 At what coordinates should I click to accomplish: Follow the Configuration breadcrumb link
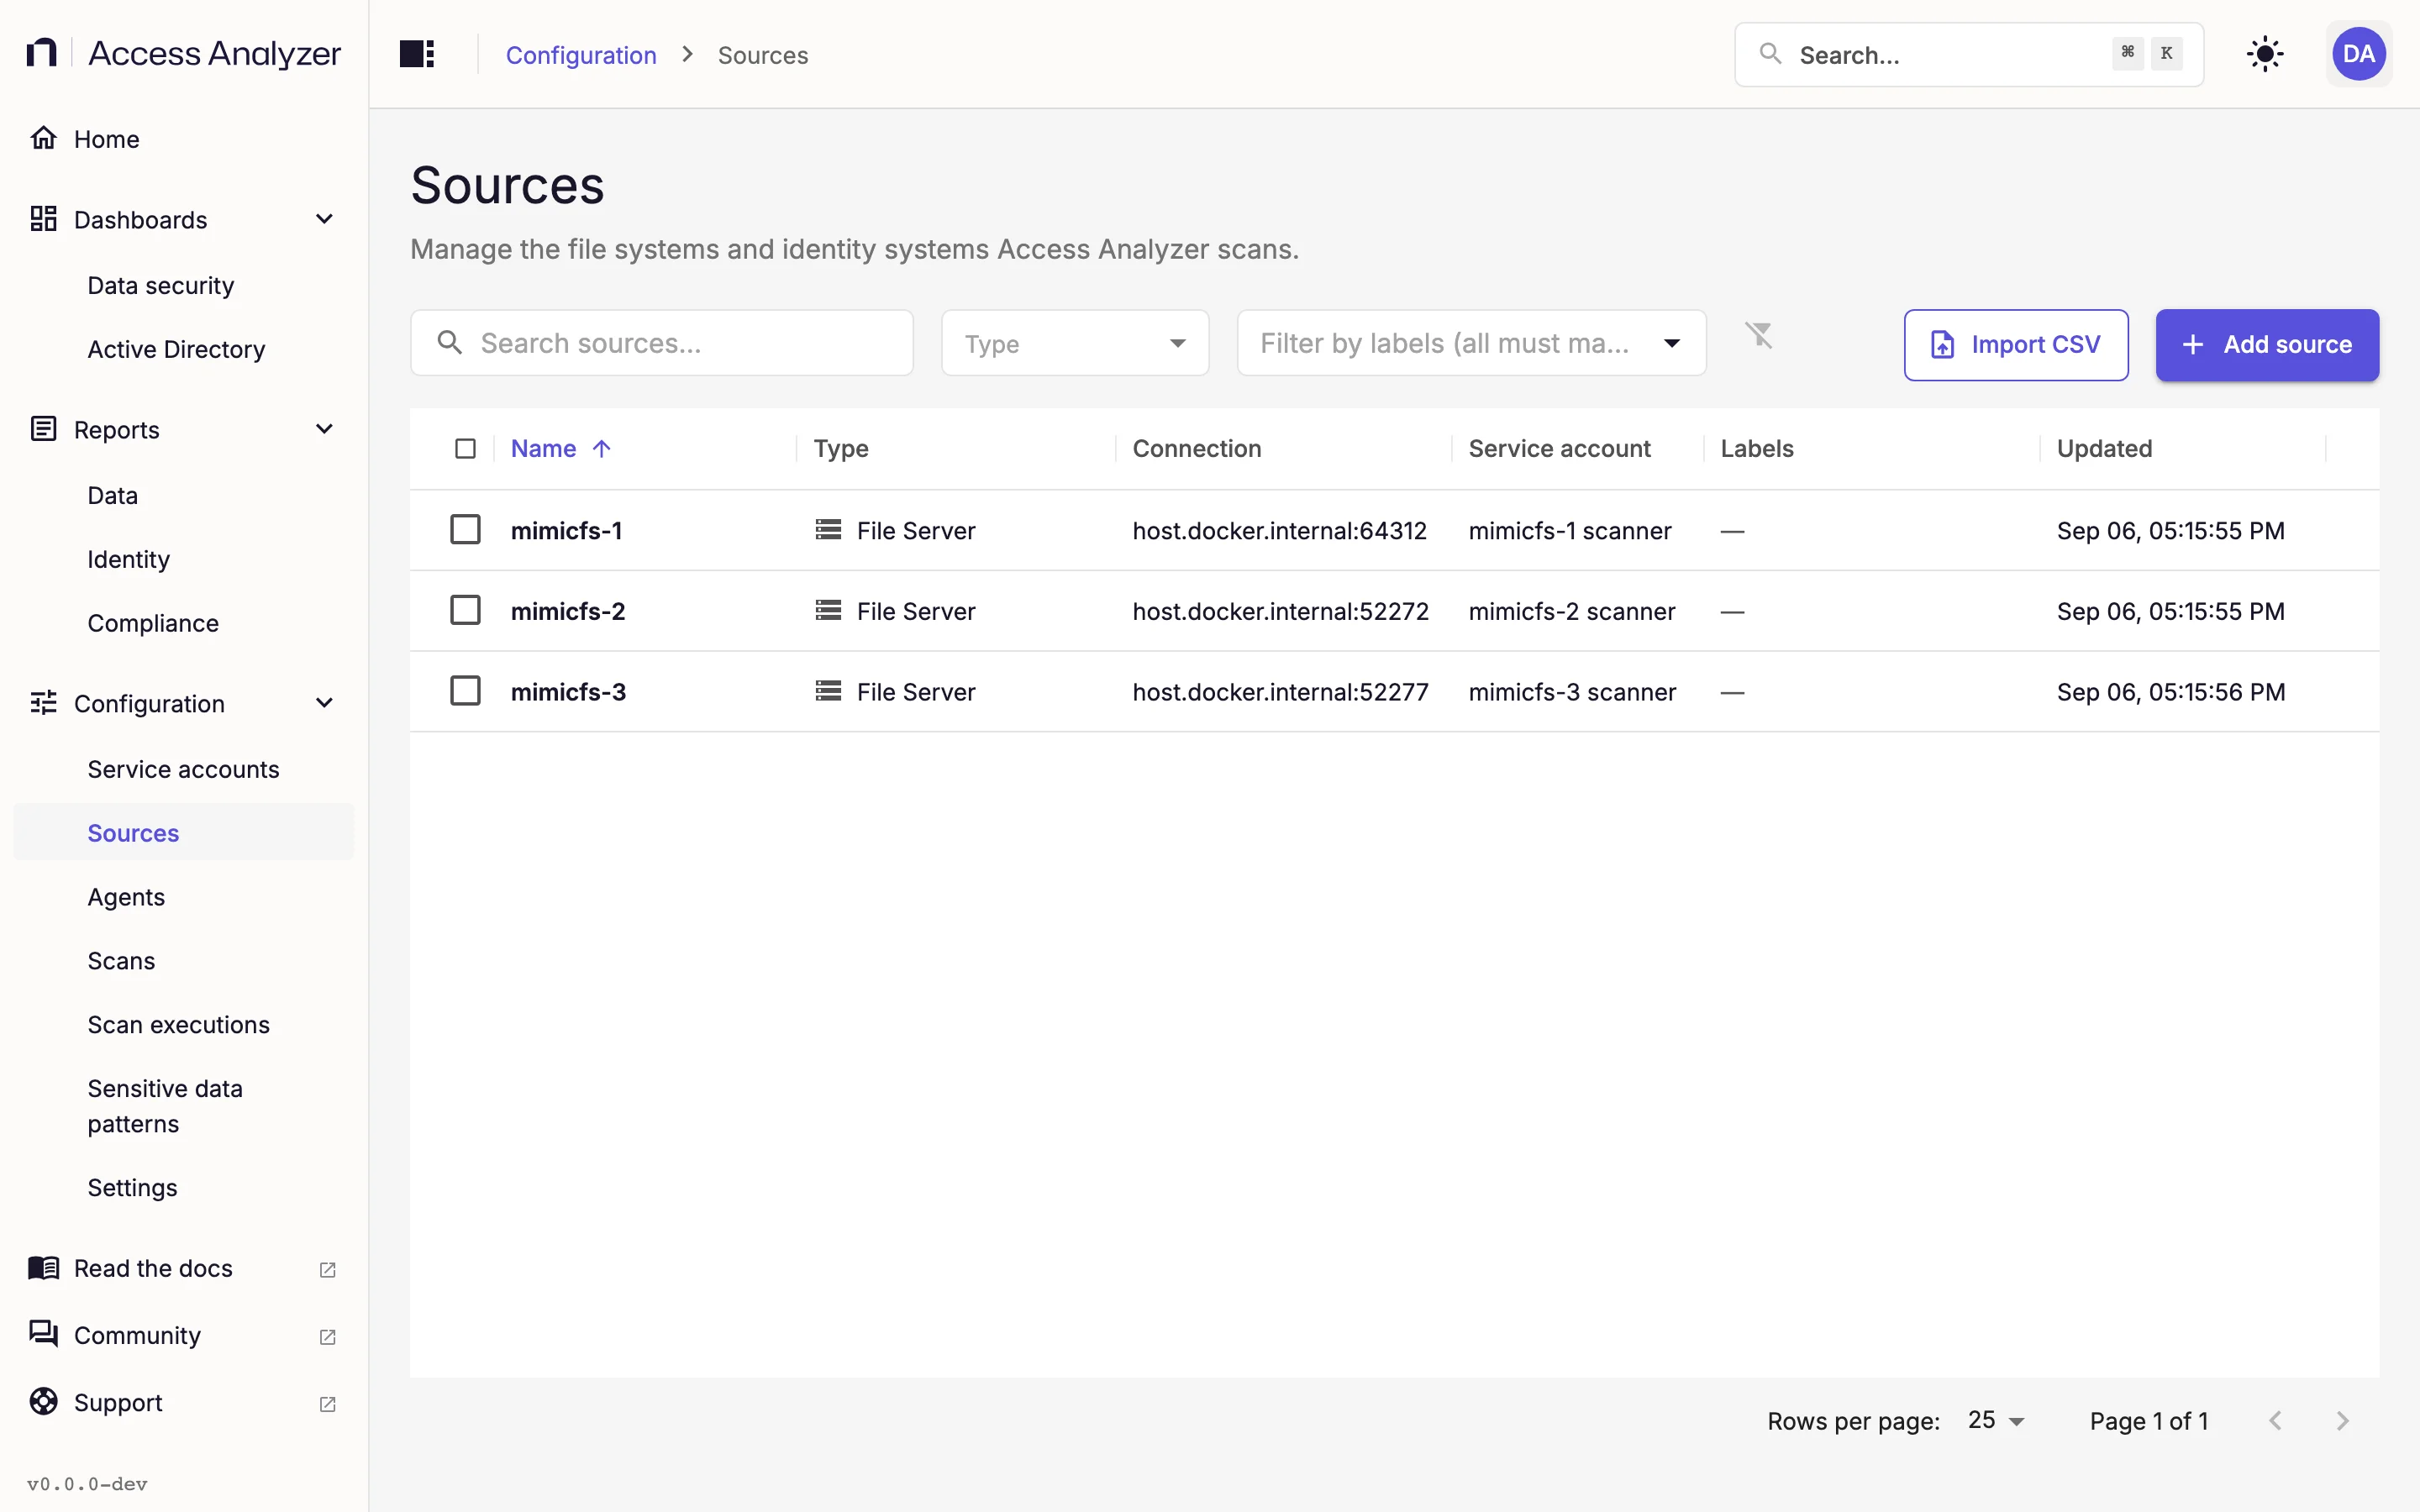(x=581, y=55)
